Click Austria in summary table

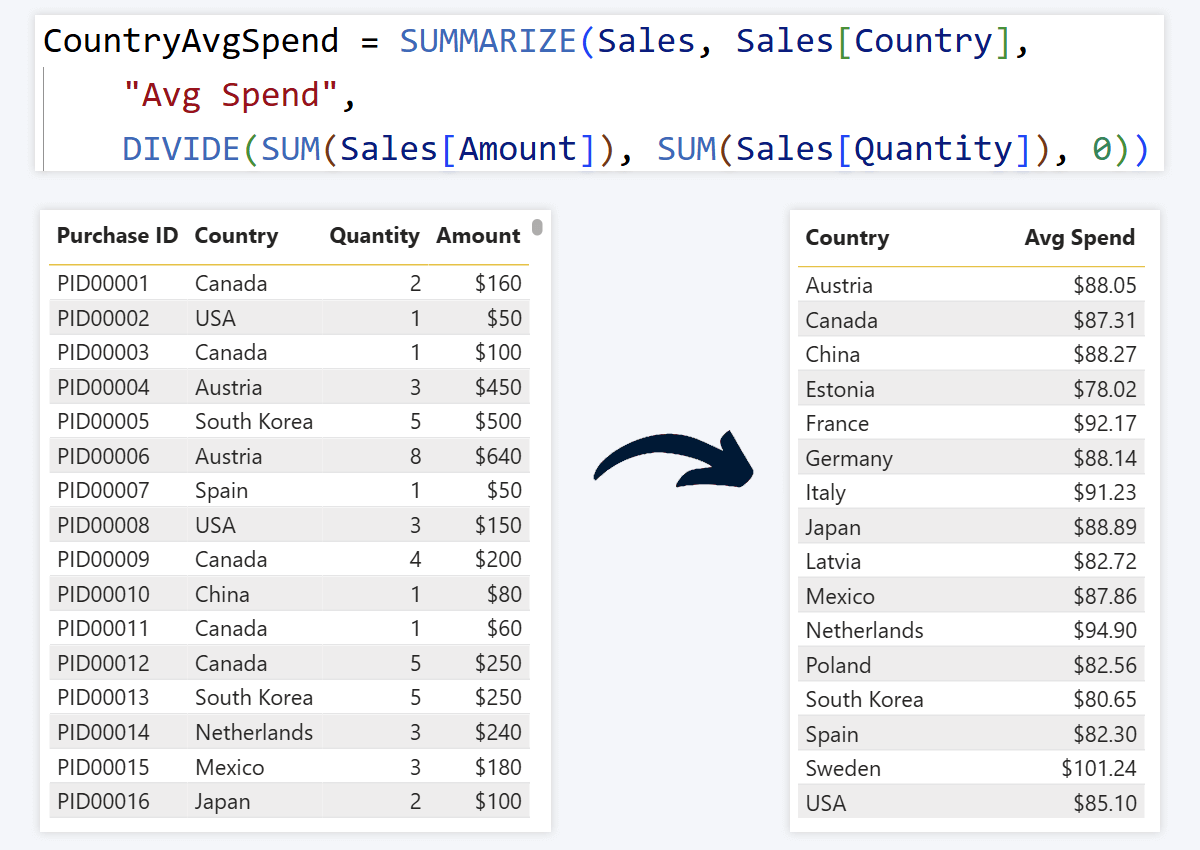(x=839, y=286)
